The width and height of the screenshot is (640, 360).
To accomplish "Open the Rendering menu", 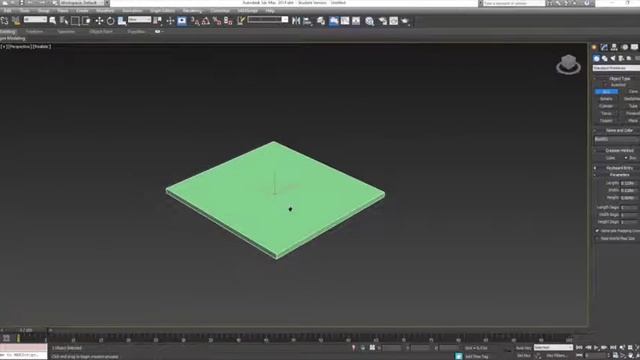I will click(192, 11).
